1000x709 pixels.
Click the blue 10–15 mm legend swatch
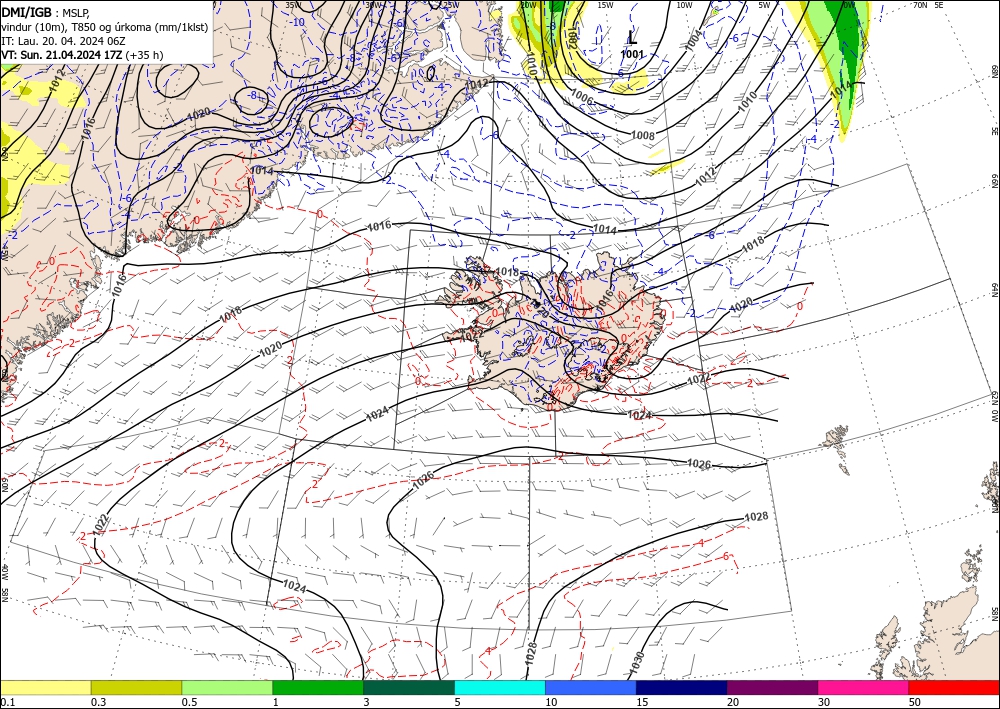[x=591, y=687]
